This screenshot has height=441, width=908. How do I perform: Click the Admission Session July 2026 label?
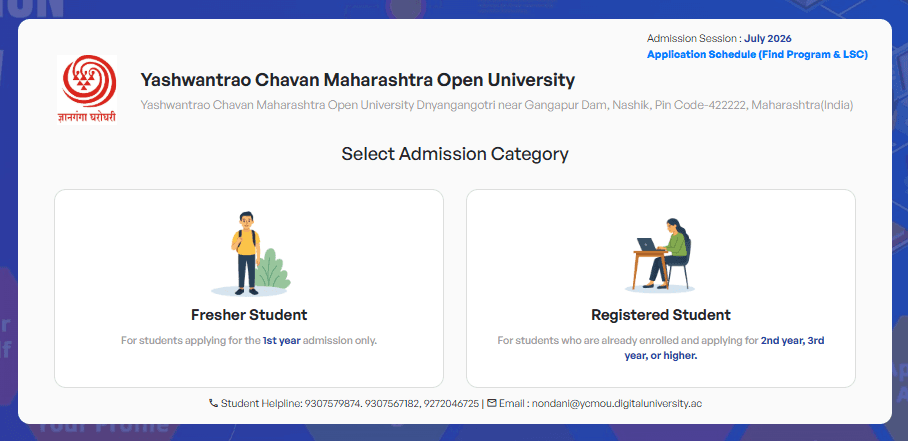(x=719, y=39)
